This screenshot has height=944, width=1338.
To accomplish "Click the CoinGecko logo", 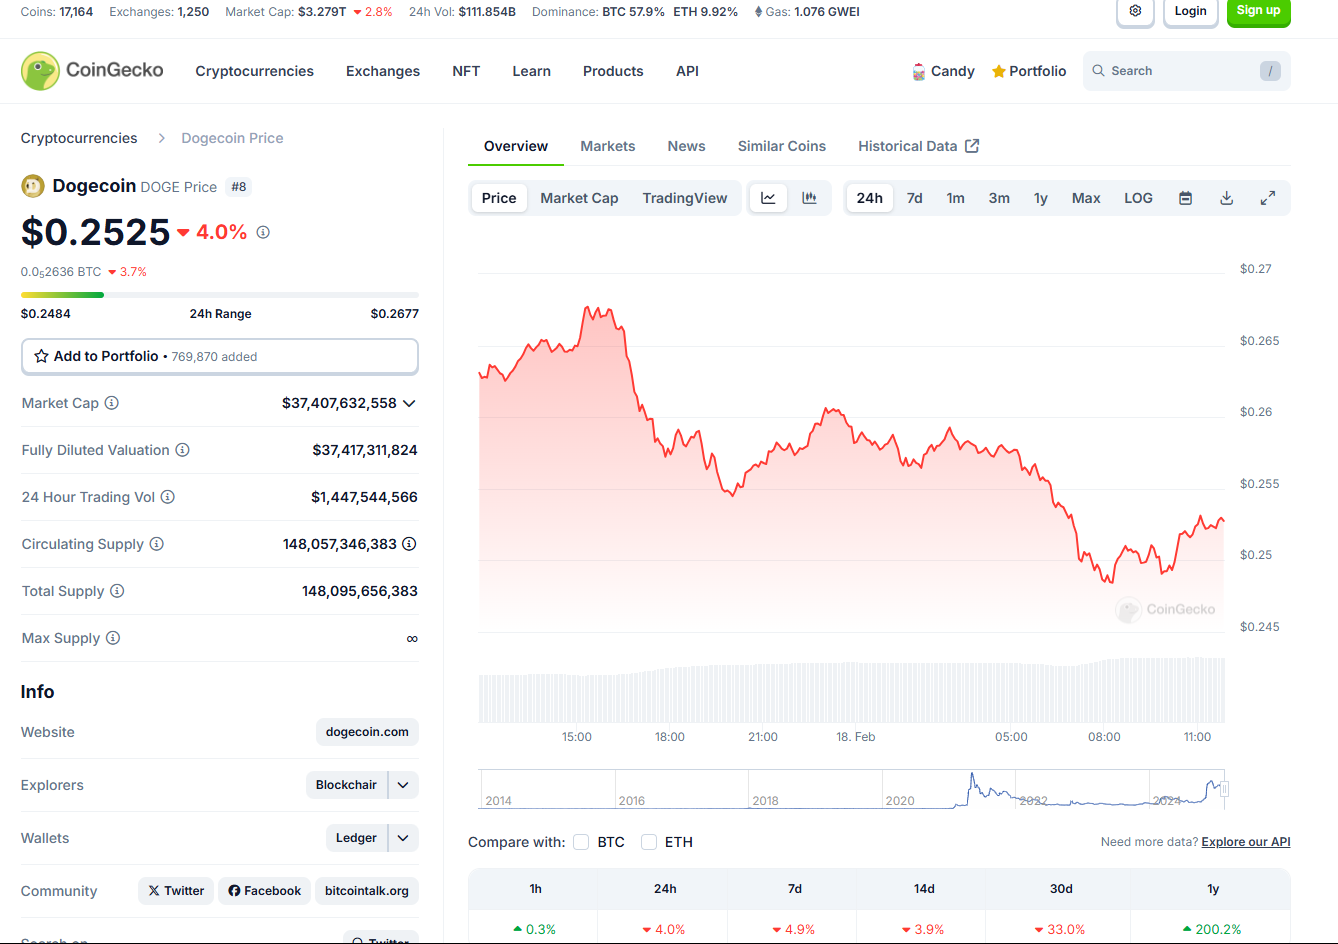I will tap(92, 71).
